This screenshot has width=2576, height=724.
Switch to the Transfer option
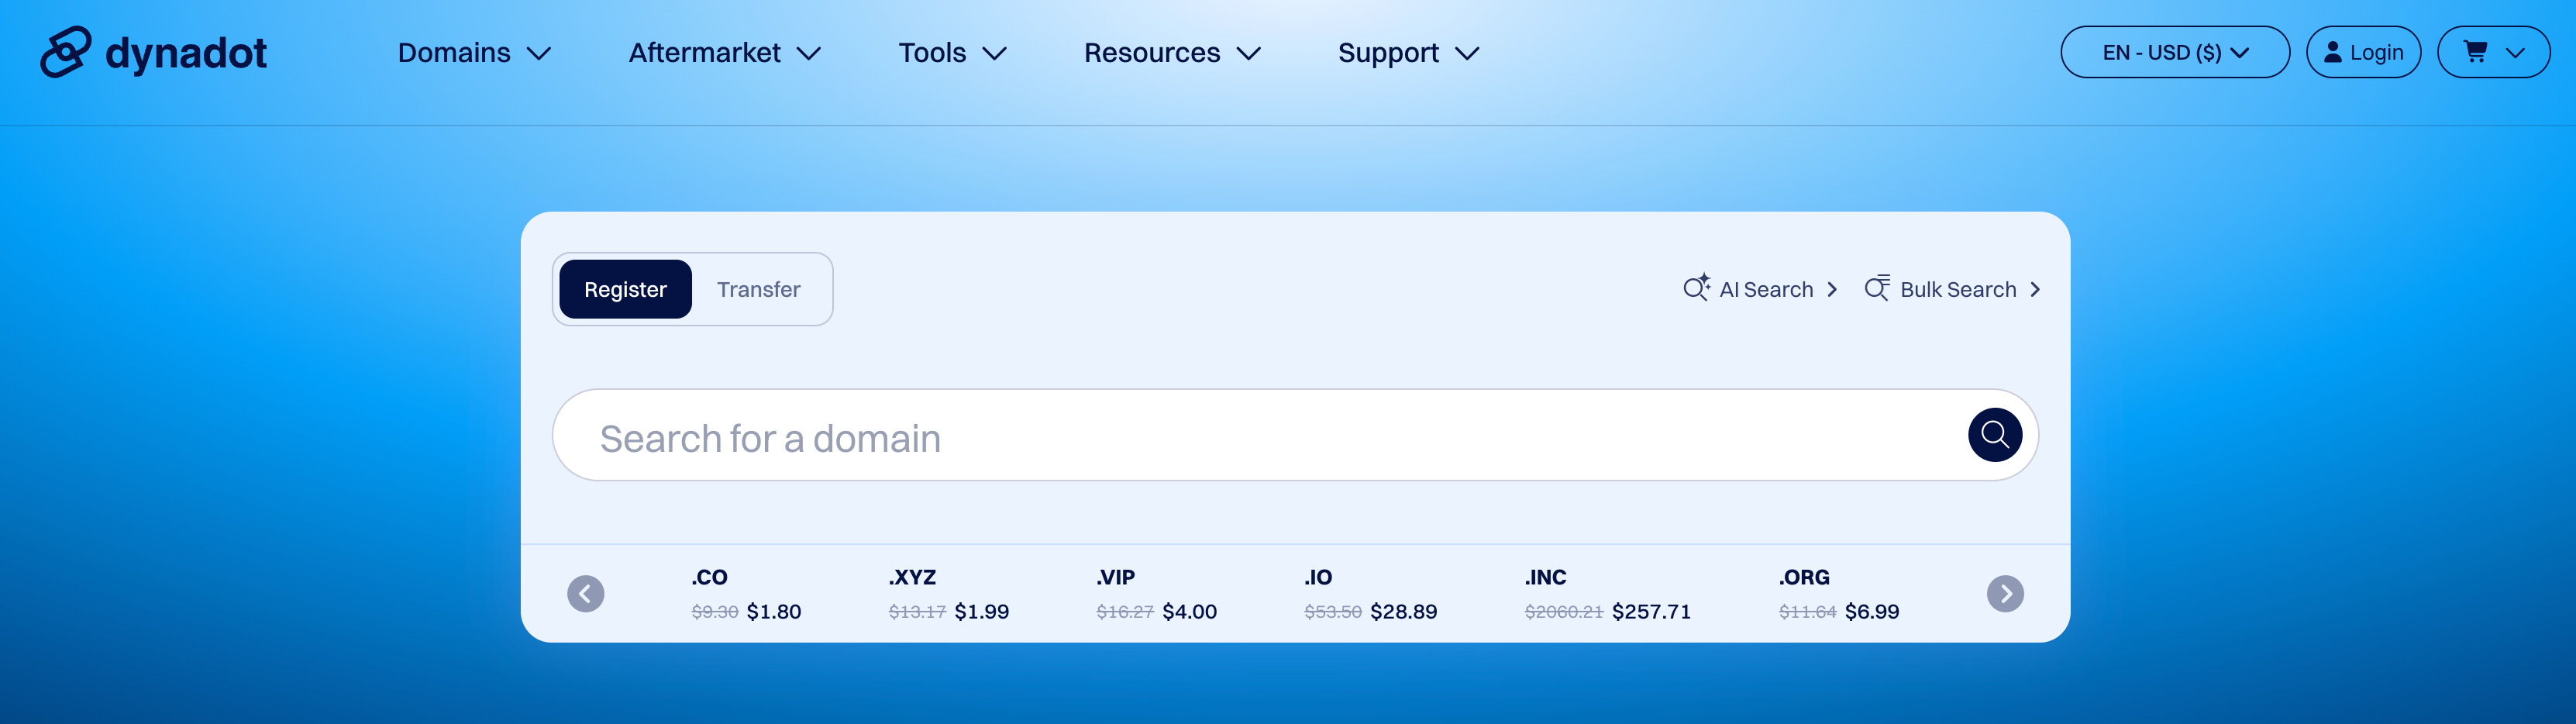[758, 289]
